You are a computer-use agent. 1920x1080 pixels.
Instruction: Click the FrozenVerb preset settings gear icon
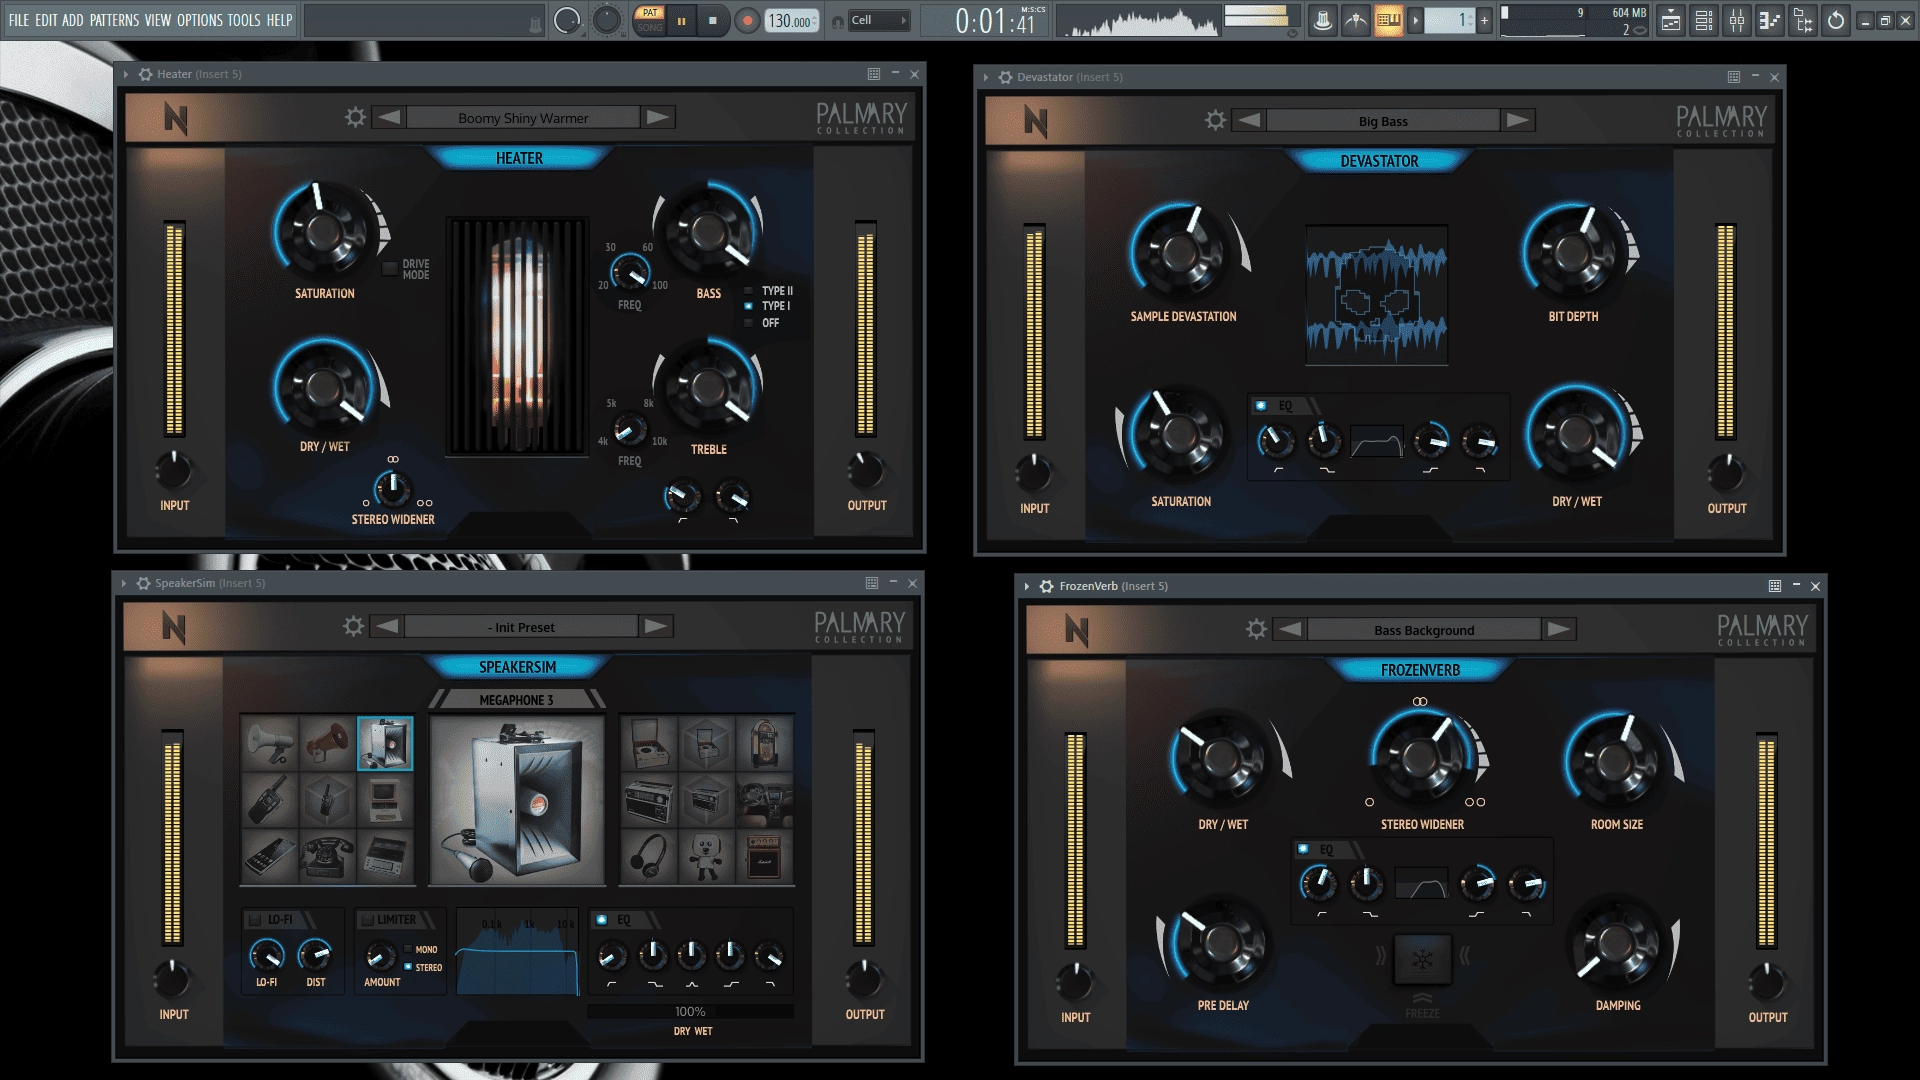1256,630
